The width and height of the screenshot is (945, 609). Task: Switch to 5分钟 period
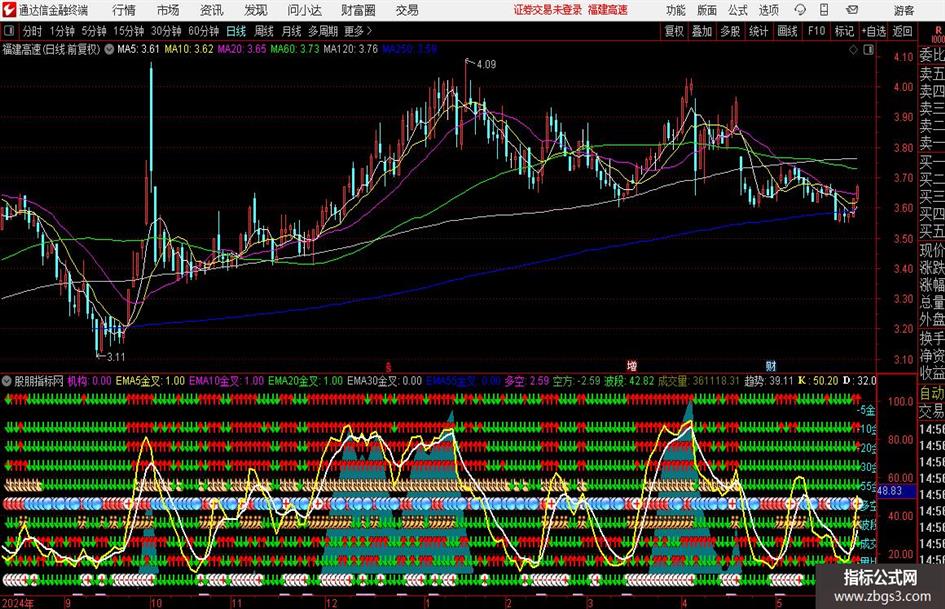[x=94, y=31]
